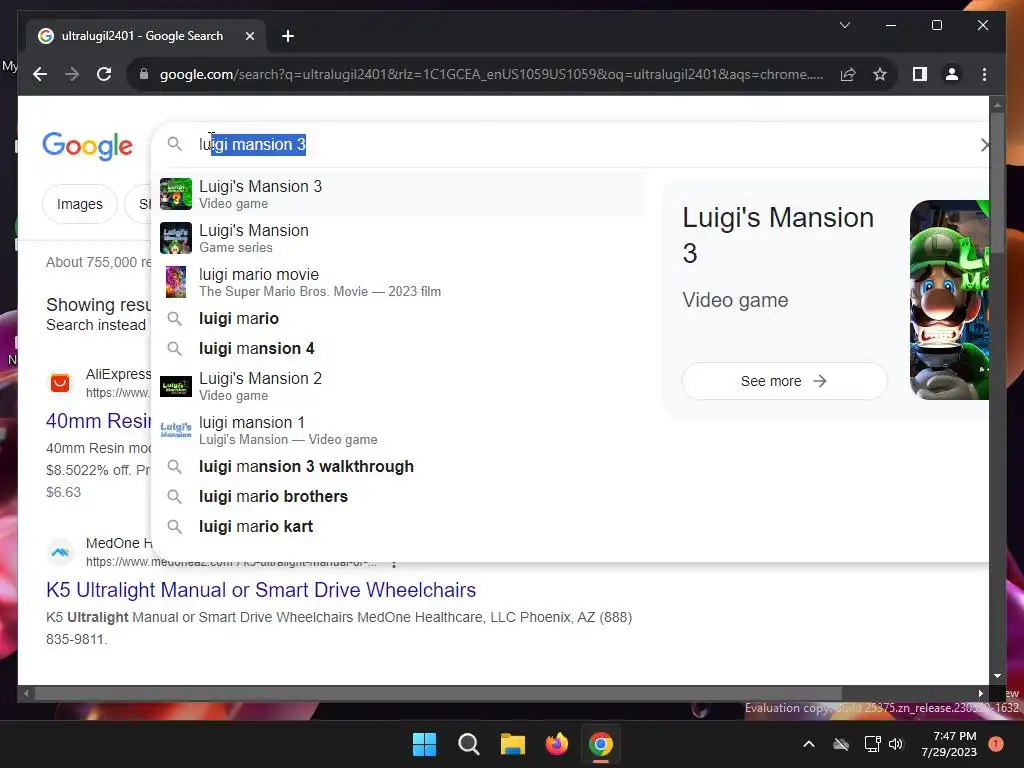Choose luigi mario kart suggestion
The width and height of the screenshot is (1024, 768).
[402, 527]
